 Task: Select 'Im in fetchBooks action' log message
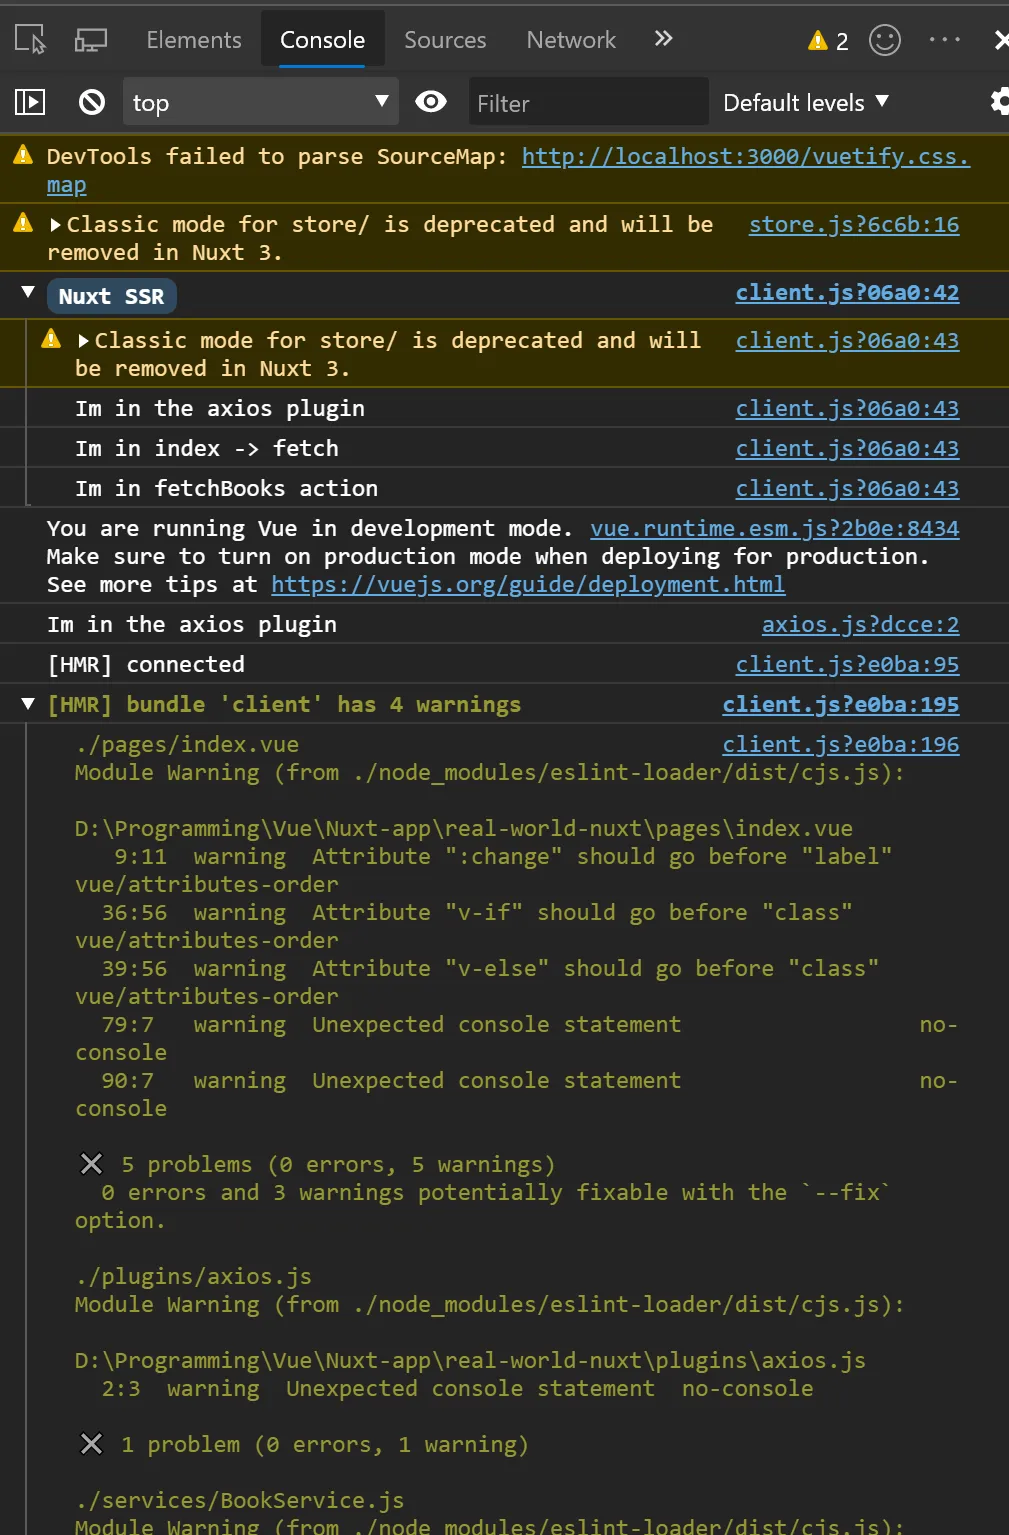(x=227, y=489)
